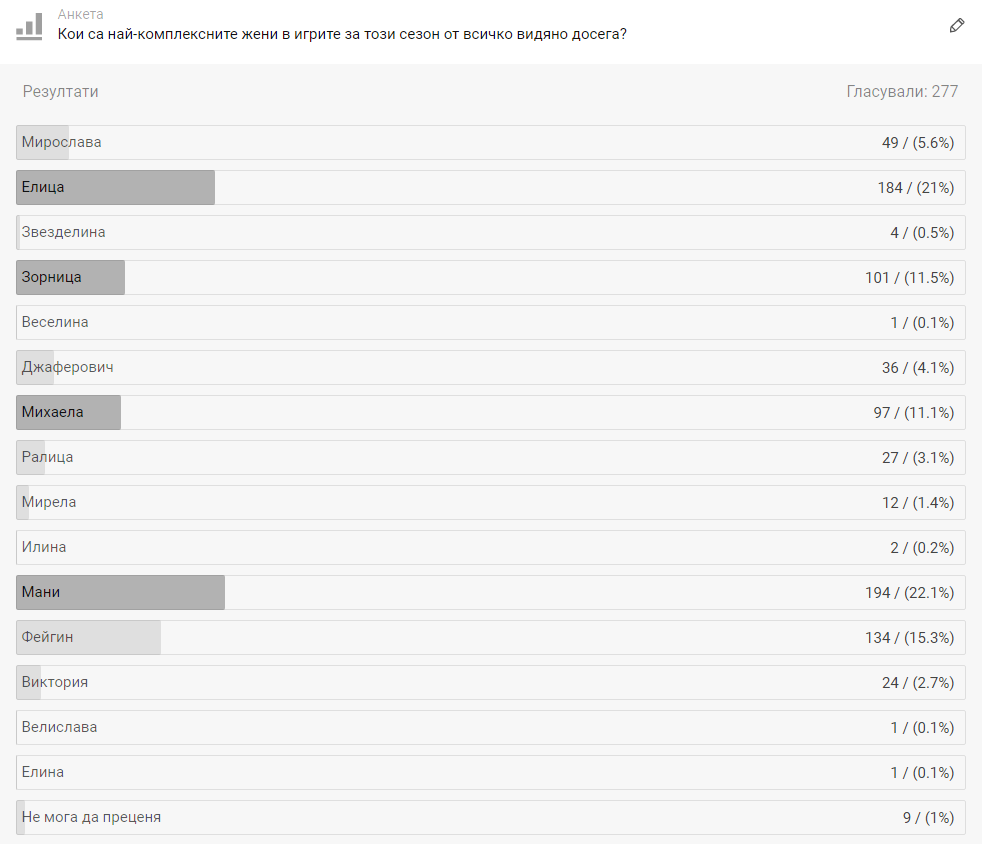Click the Мани result bar
The height and width of the screenshot is (844, 982).
(x=490, y=592)
